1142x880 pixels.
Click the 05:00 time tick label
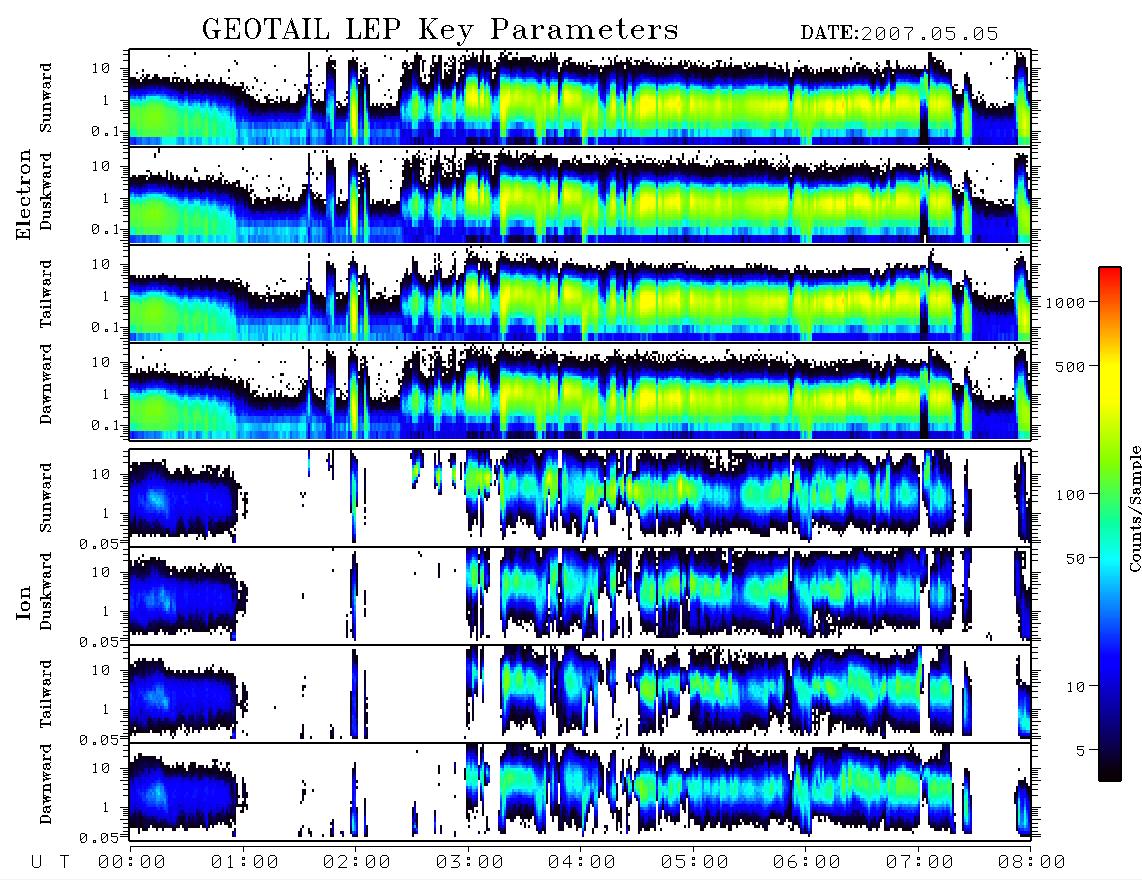pos(695,863)
